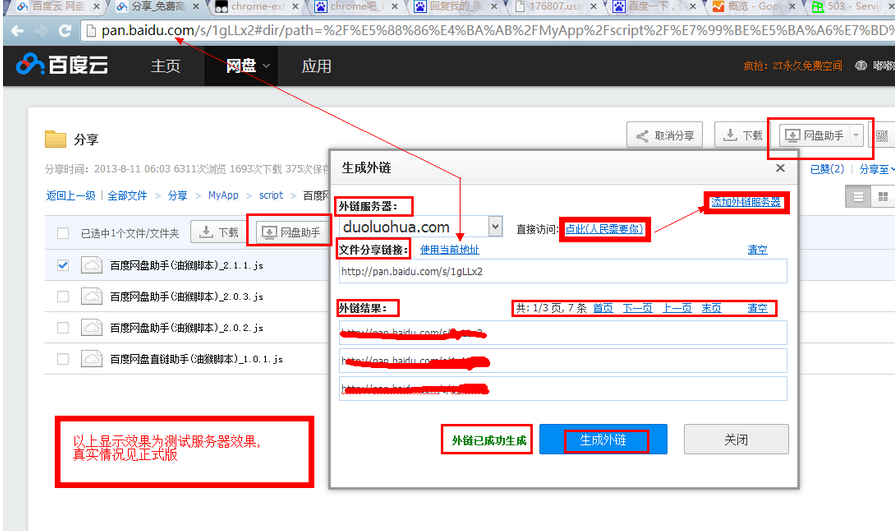Click the 取消分享 button
The image size is (895, 531).
(x=664, y=135)
